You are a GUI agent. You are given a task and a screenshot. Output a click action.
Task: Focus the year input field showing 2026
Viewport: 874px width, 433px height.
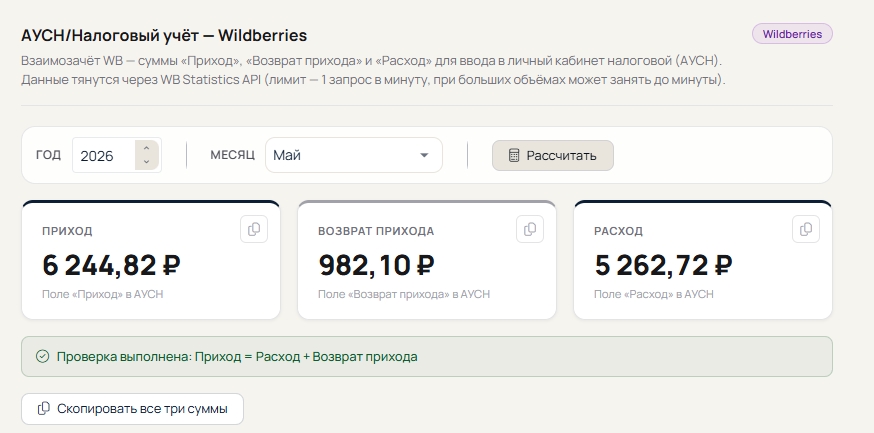104,155
